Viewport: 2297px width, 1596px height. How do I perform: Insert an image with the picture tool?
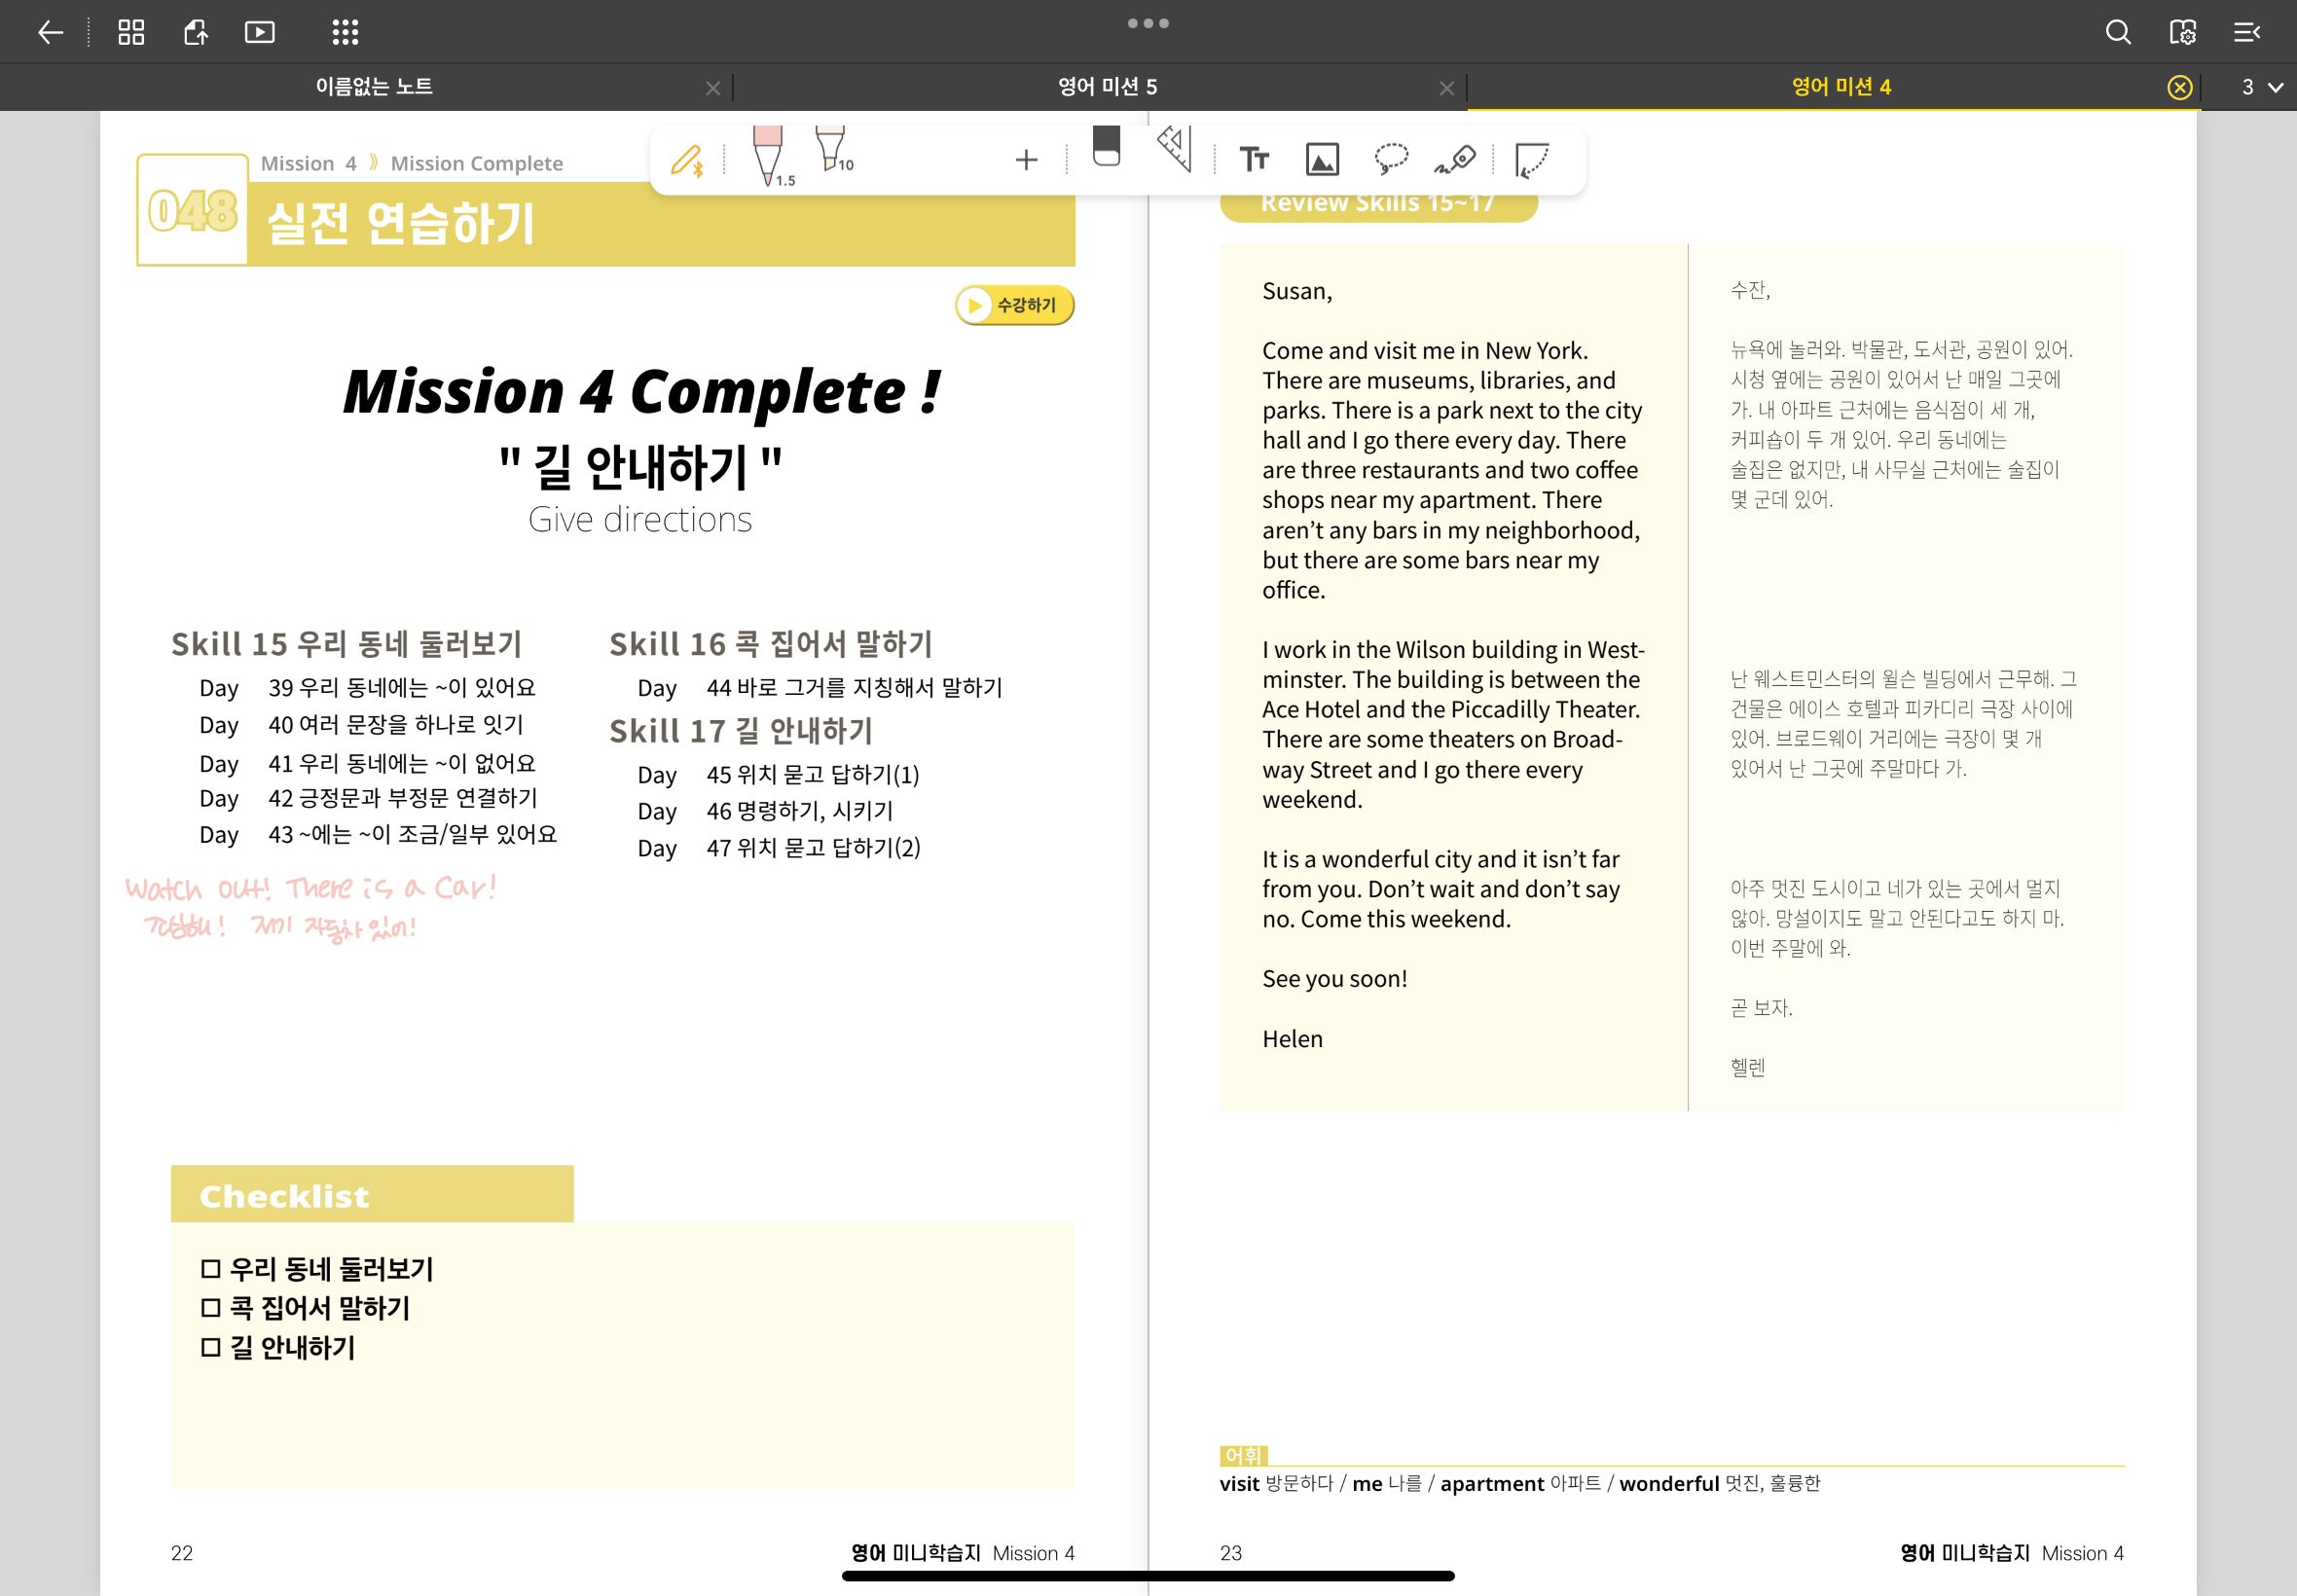point(1322,159)
